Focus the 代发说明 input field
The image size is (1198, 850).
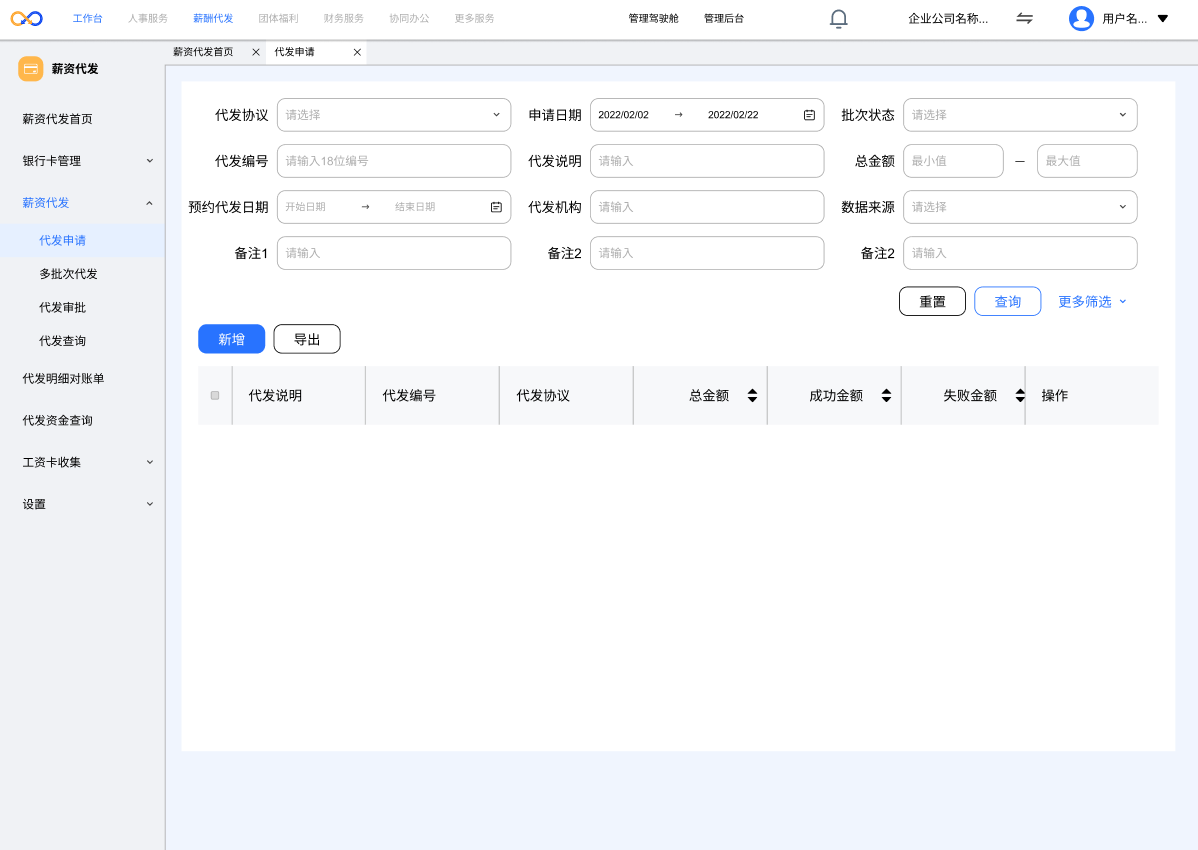point(707,161)
